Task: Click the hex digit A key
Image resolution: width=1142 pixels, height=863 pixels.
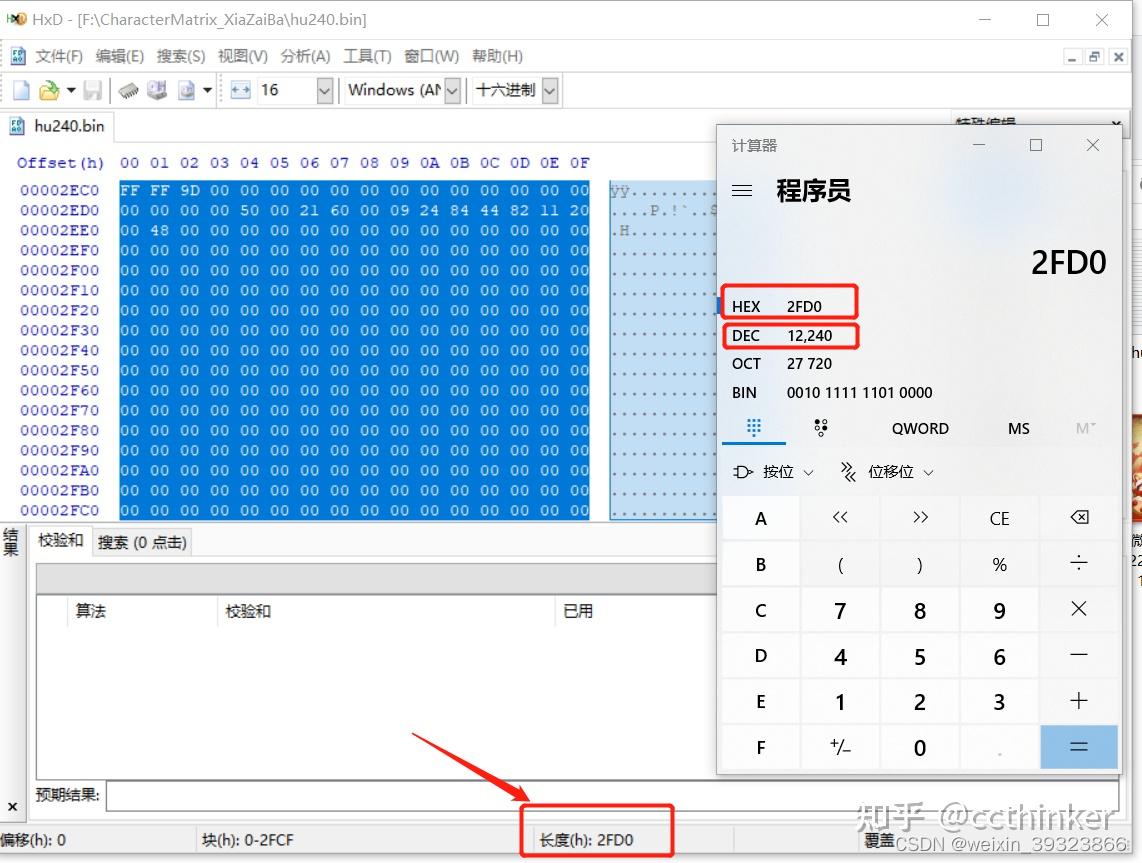Action: (760, 518)
